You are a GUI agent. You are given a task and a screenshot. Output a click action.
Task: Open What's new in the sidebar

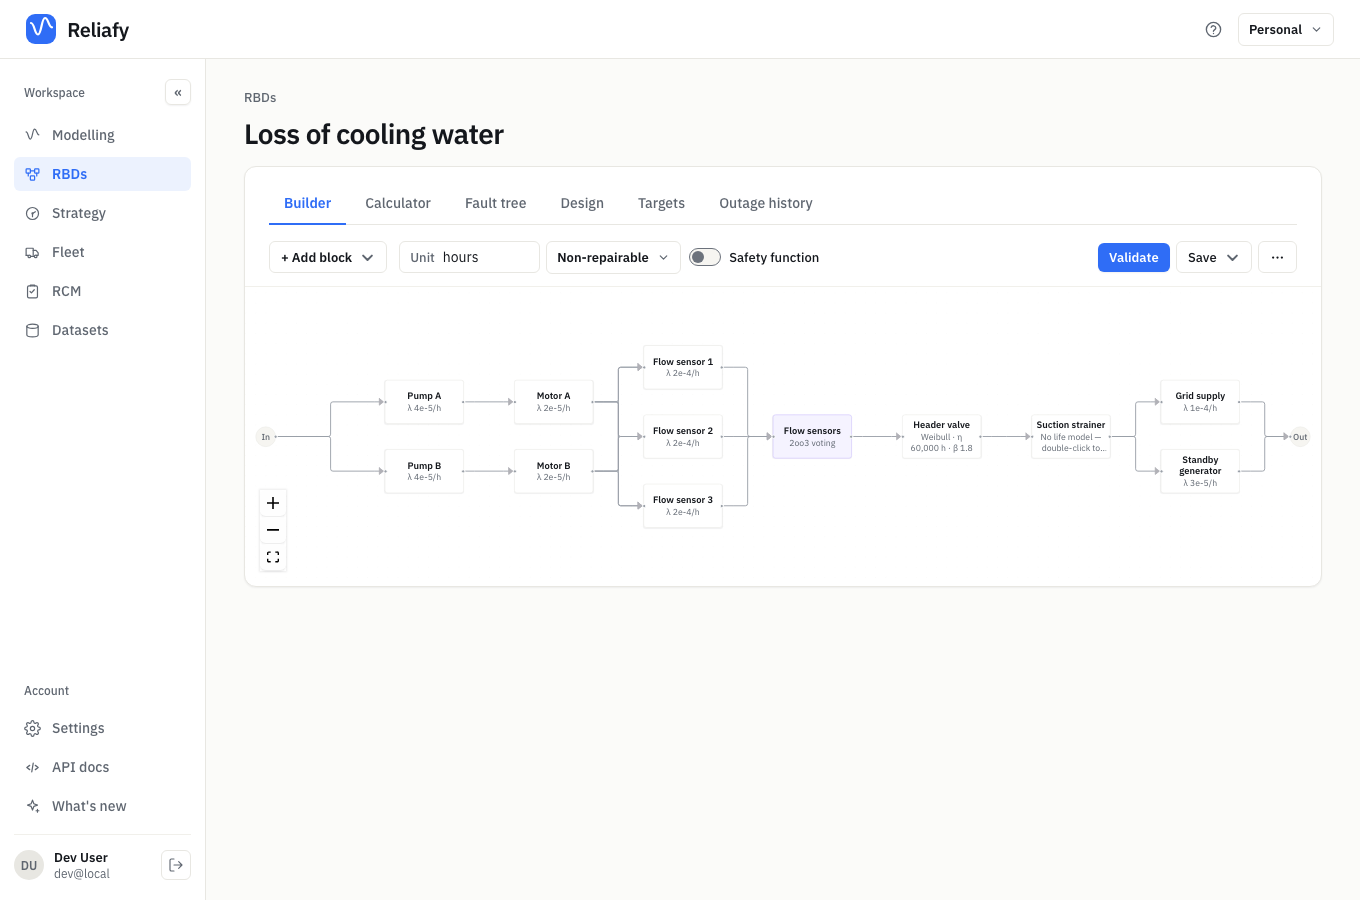[x=102, y=806]
